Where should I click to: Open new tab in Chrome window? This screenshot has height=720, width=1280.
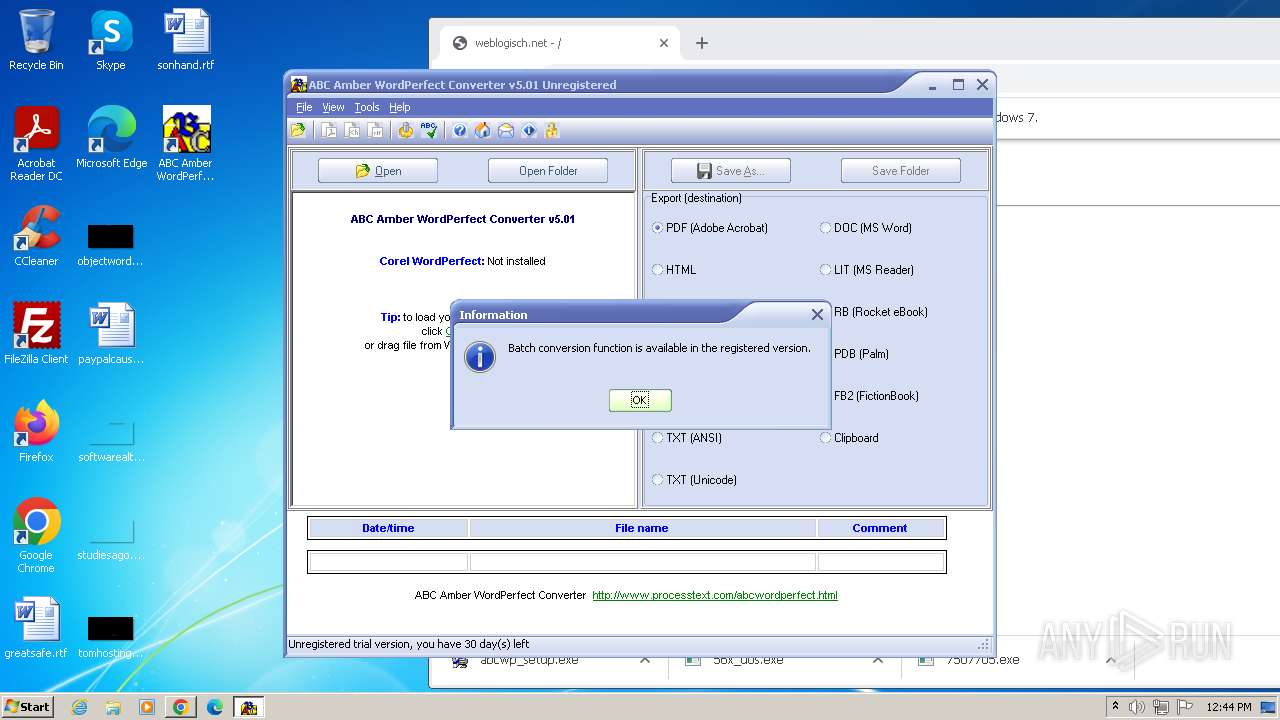tap(702, 43)
